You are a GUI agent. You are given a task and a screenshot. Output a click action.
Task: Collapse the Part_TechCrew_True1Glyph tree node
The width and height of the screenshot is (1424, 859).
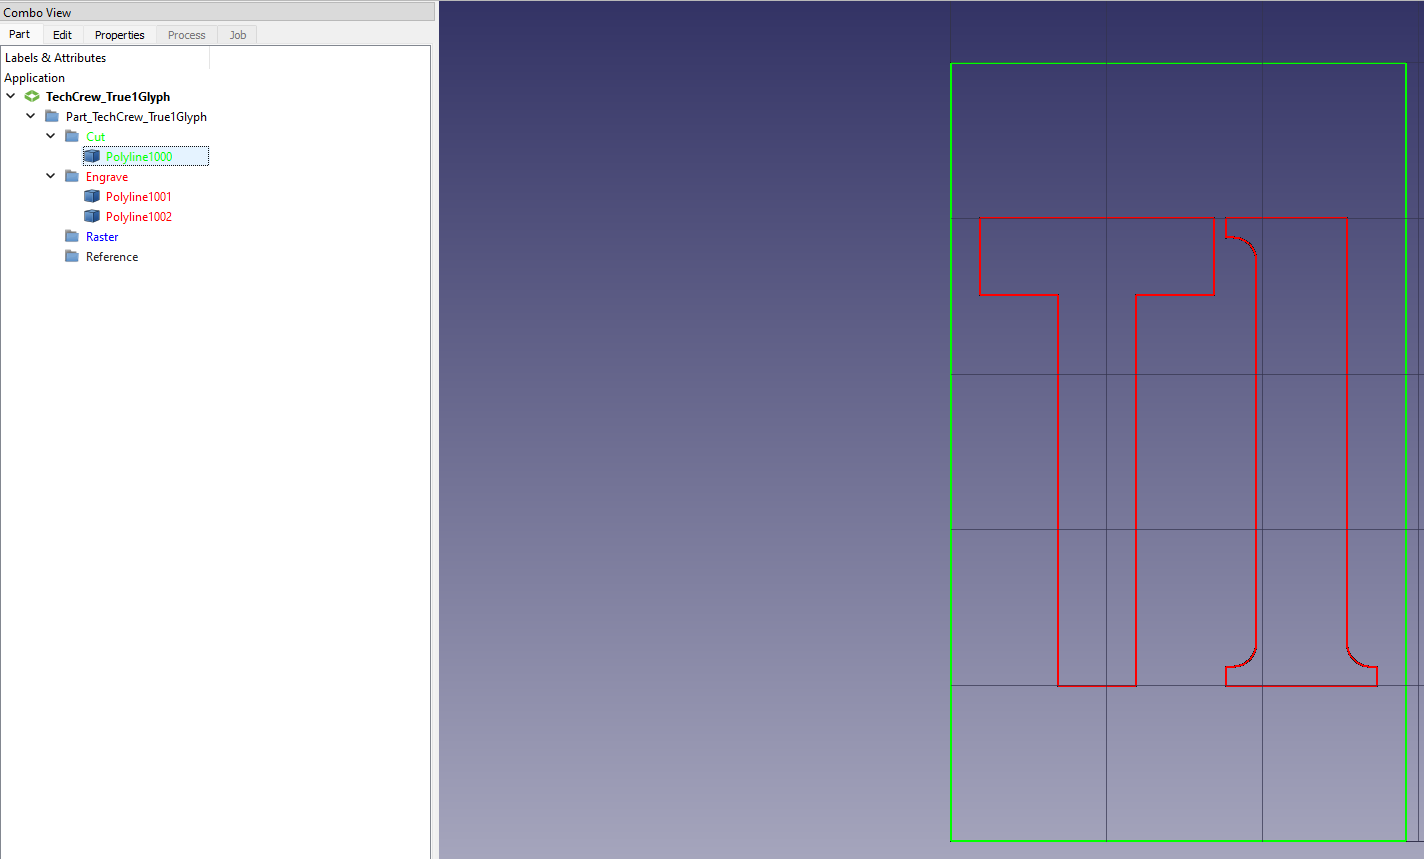[31, 117]
